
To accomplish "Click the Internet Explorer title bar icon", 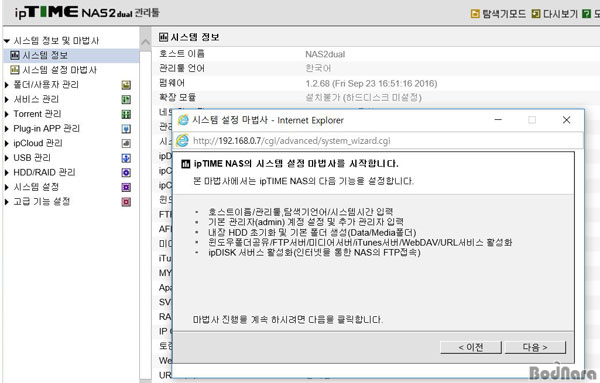I will pos(183,120).
